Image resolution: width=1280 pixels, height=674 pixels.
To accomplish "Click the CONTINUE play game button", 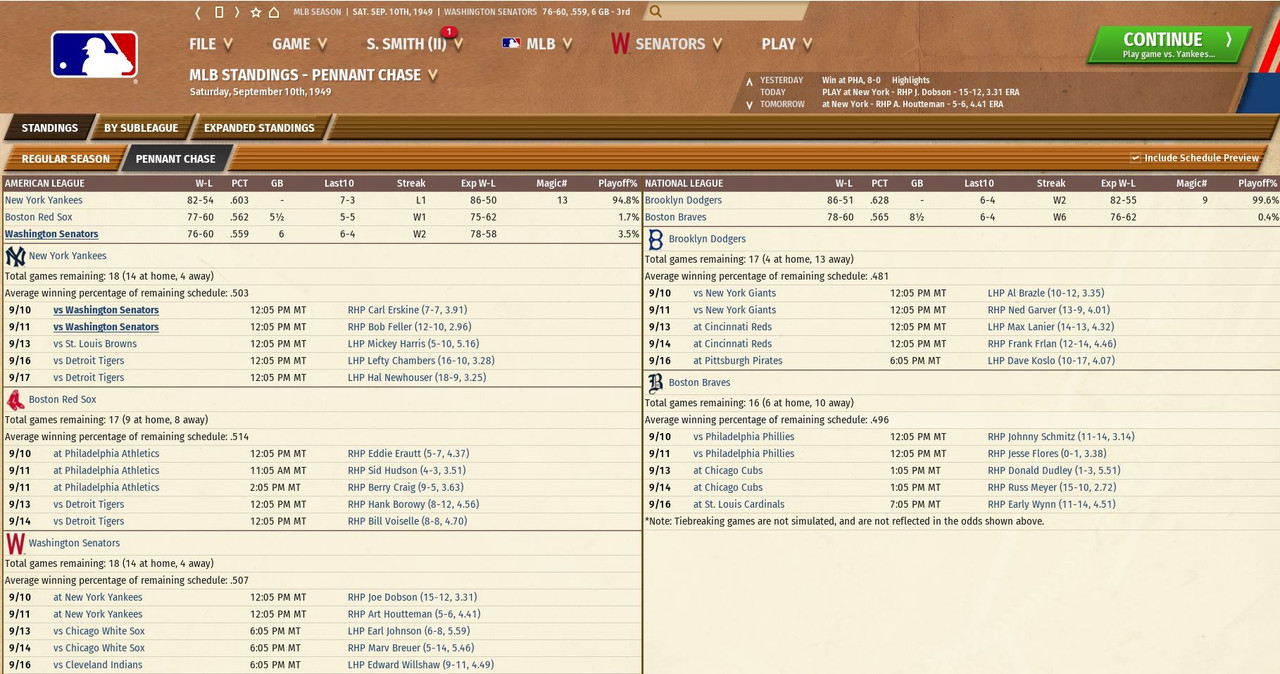I will tap(1168, 45).
